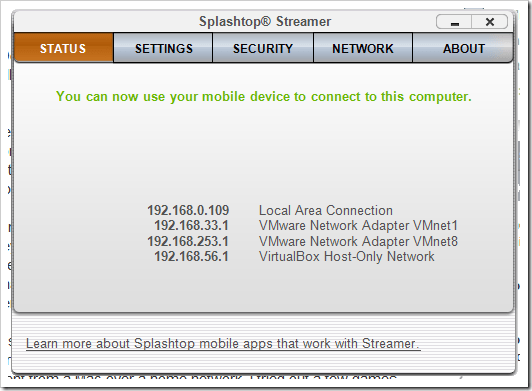Follow the Learn more about Splashtop mobile apps link
The width and height of the screenshot is (532, 391).
[223, 343]
